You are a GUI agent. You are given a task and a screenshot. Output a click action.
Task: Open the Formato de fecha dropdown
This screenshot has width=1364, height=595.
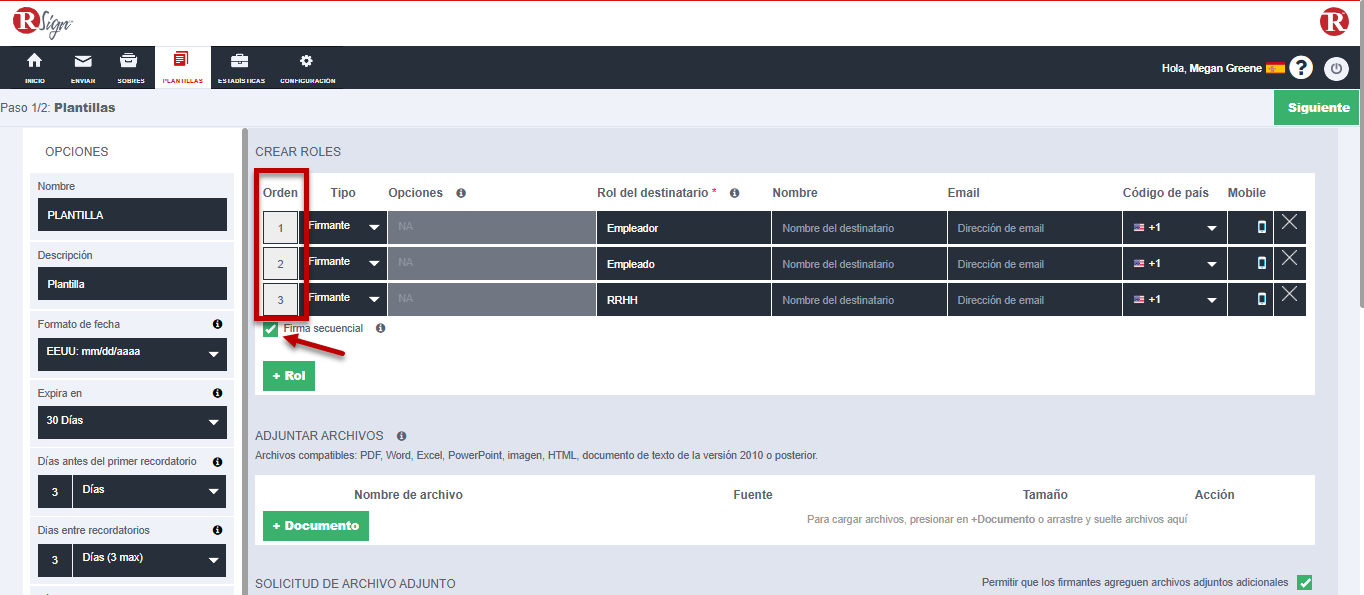point(132,354)
